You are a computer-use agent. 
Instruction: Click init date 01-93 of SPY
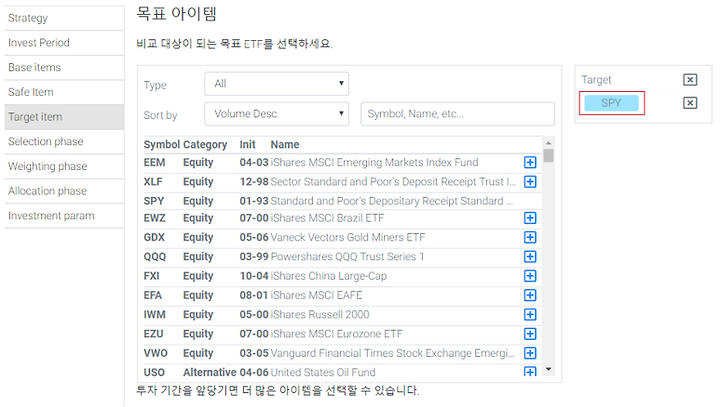coord(253,201)
